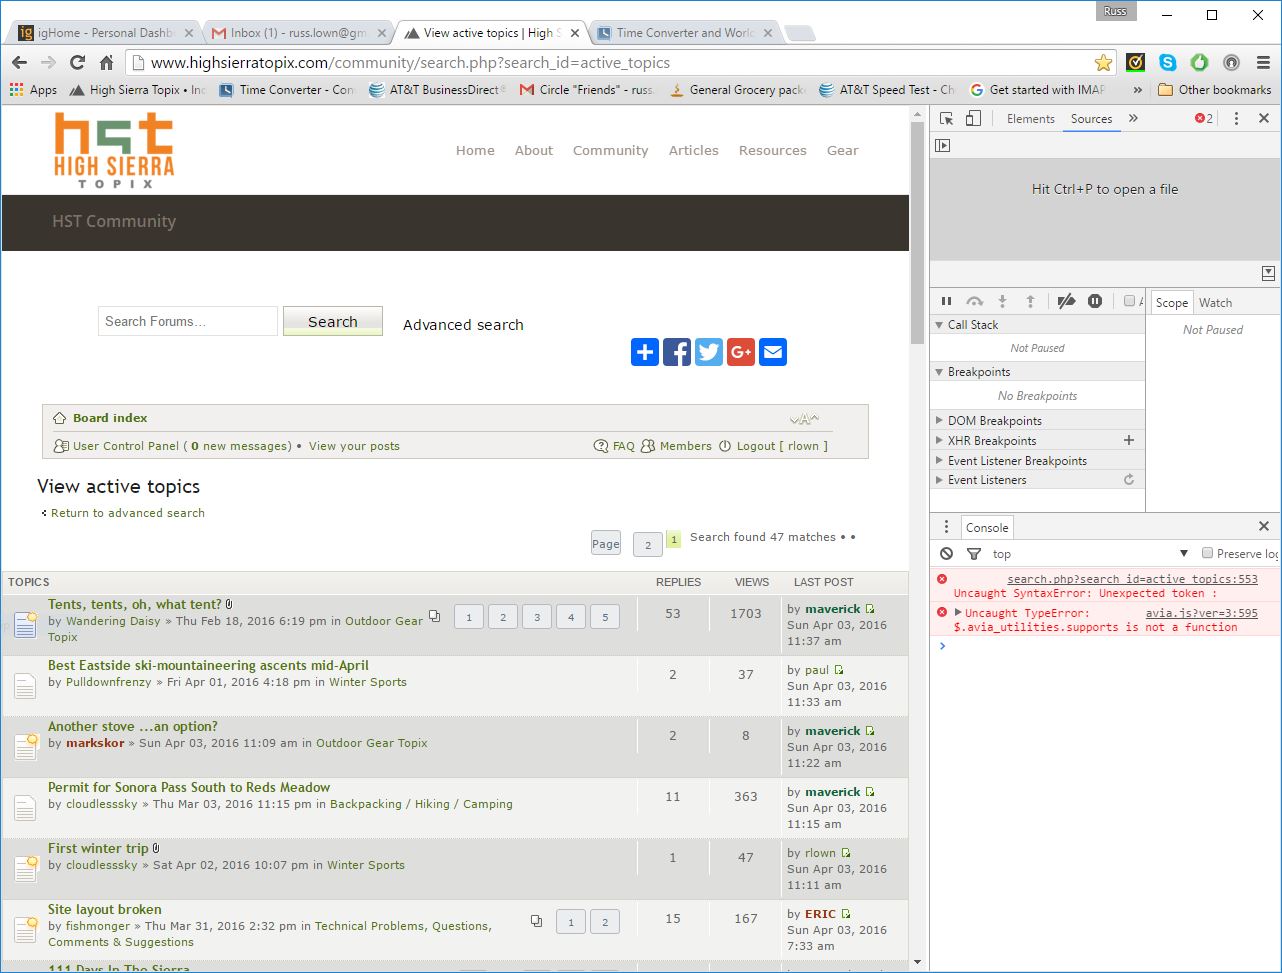Go to the browser home page icon
The image size is (1282, 973).
pyautogui.click(x=106, y=62)
